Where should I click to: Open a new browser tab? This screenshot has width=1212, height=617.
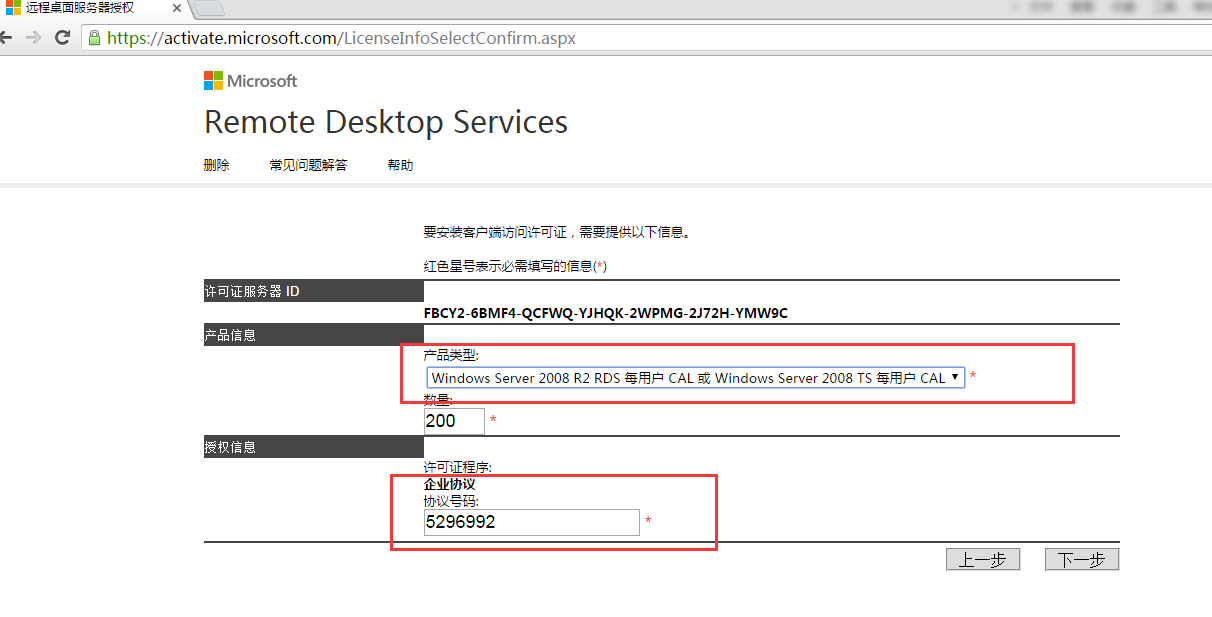(x=208, y=9)
